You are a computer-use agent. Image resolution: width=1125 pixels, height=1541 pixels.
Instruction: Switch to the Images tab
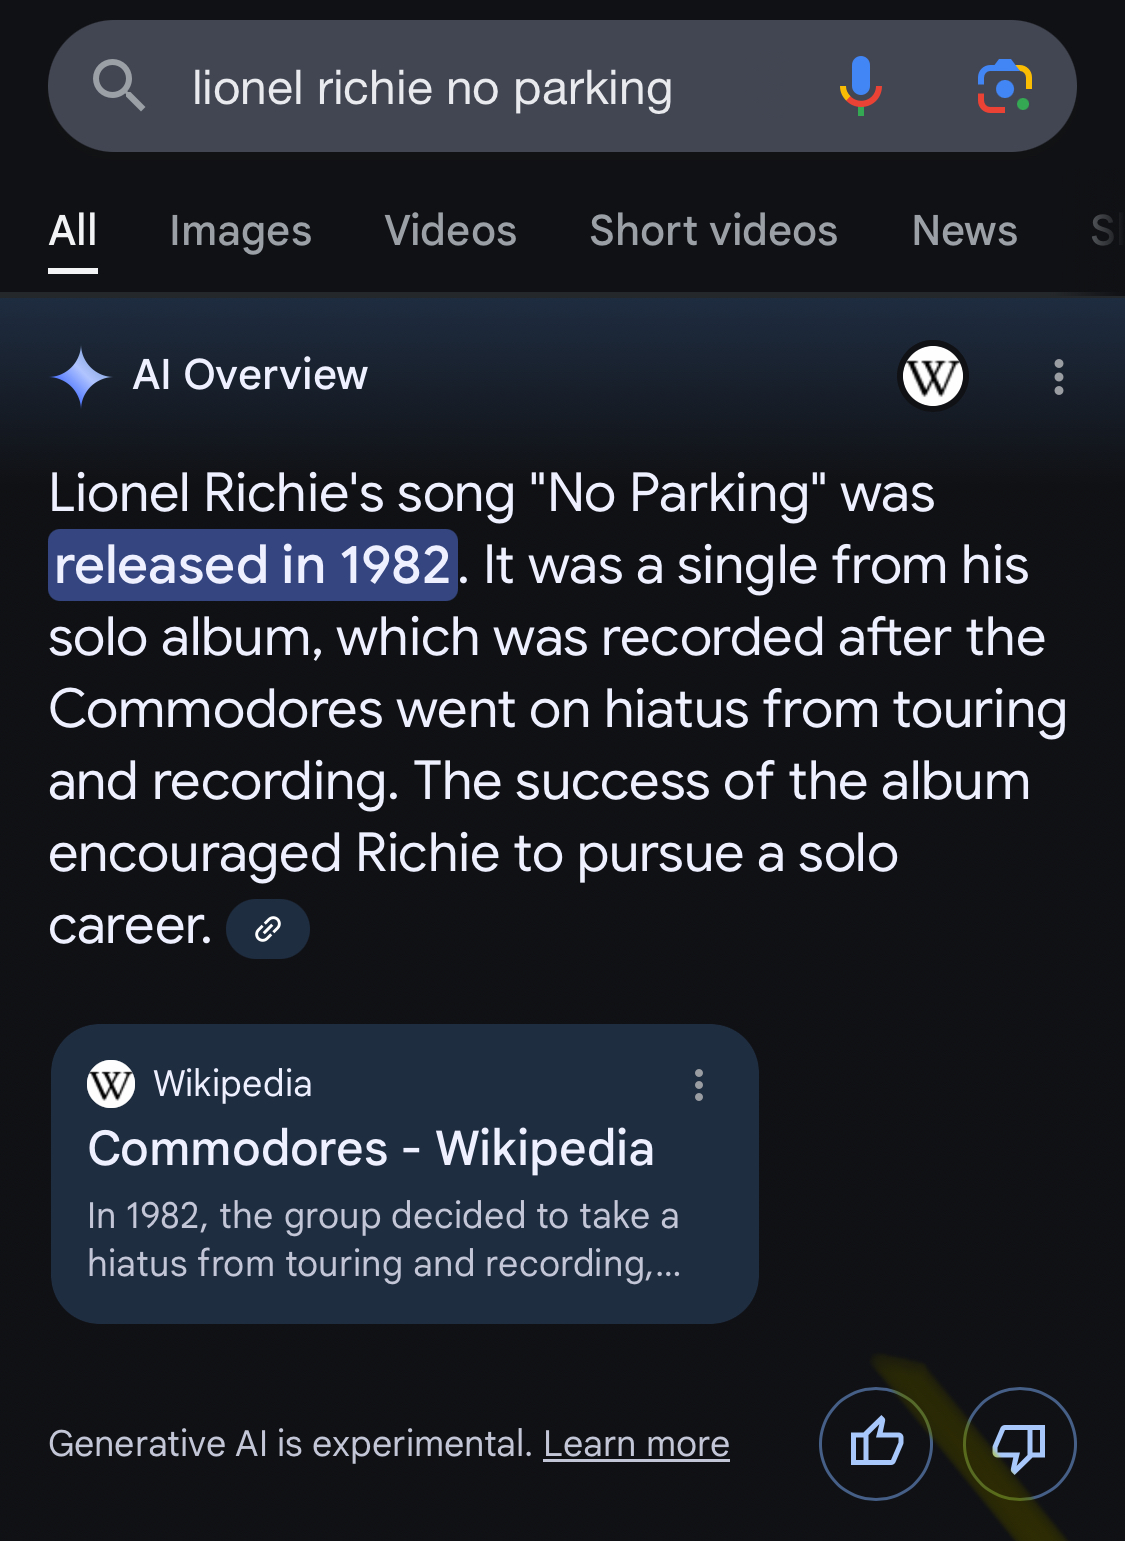[x=240, y=231]
